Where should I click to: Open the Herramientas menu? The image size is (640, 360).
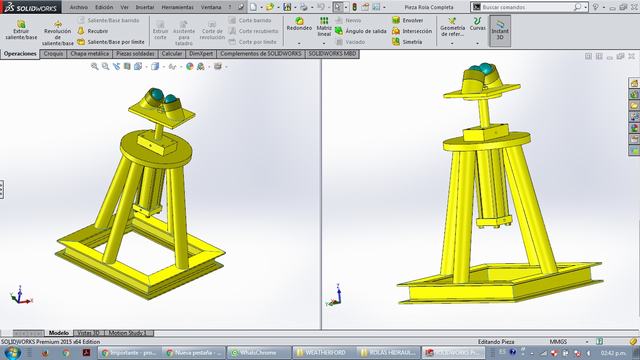coord(178,7)
